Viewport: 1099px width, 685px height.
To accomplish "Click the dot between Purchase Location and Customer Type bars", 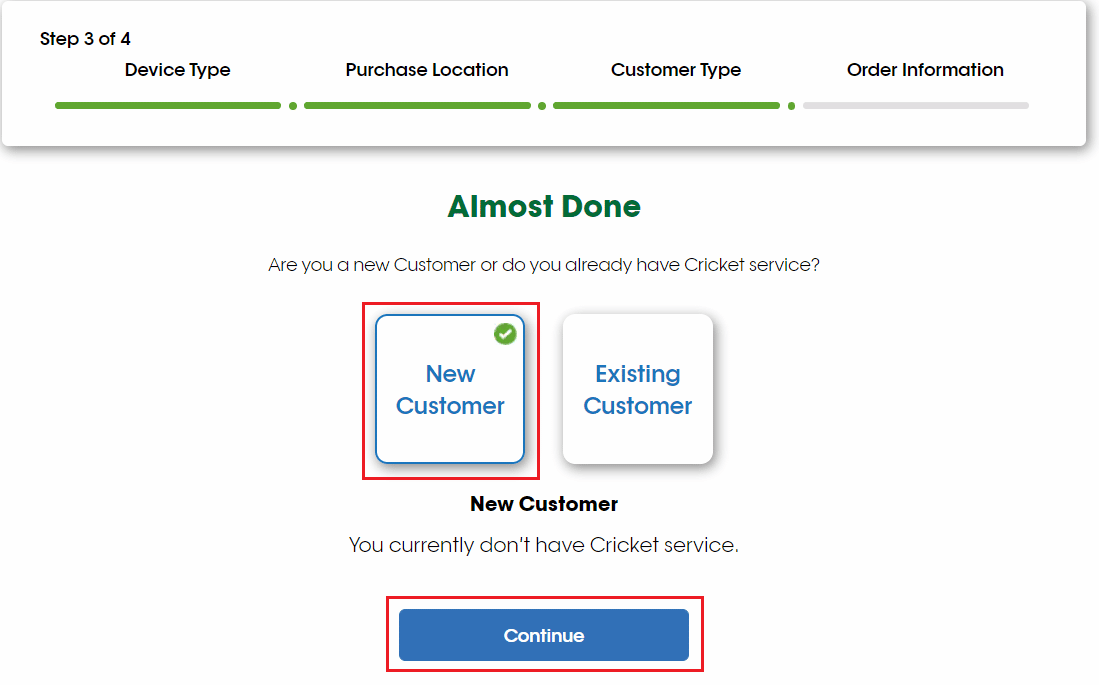I will [542, 105].
